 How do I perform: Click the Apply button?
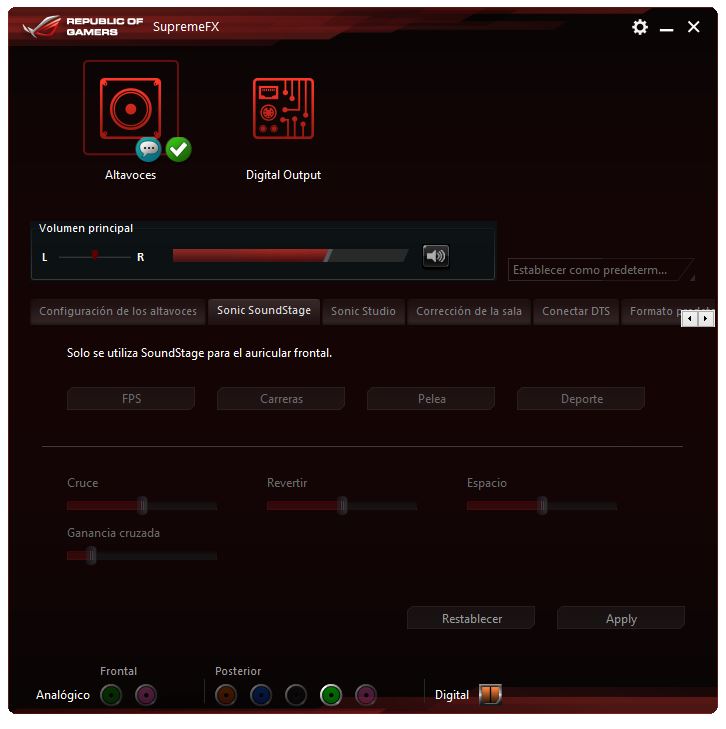(x=621, y=619)
